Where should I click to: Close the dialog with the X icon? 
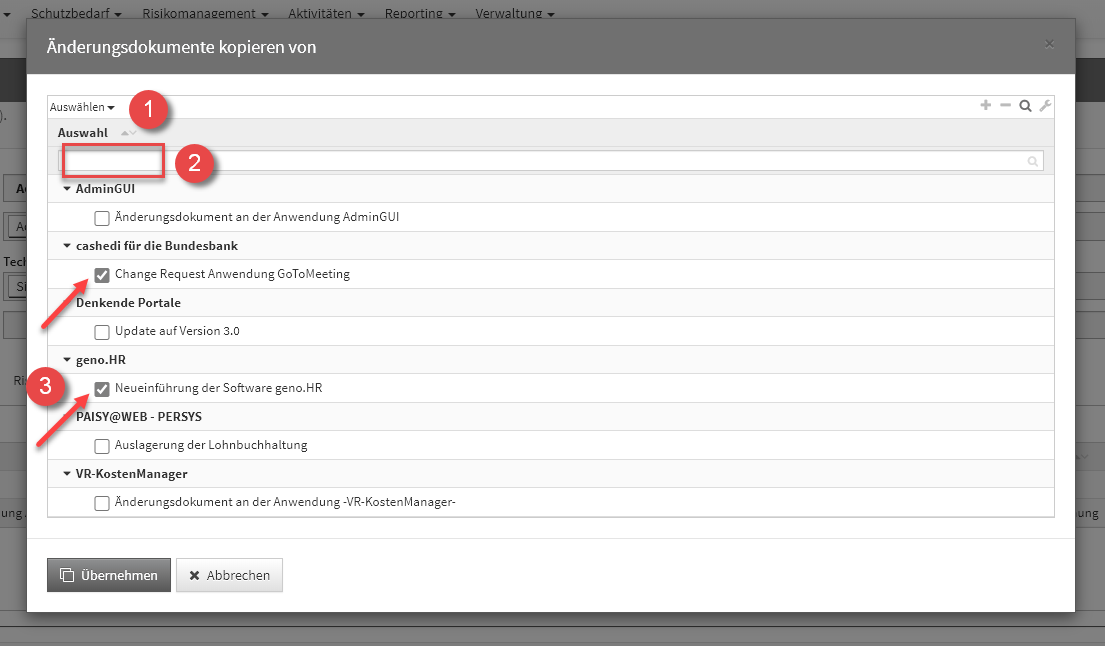pyautogui.click(x=1049, y=44)
